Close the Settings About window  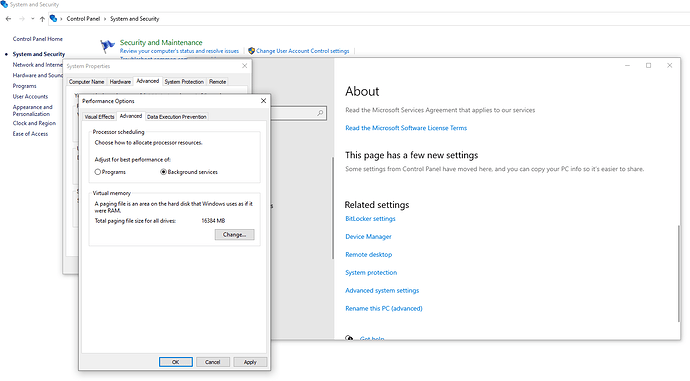tap(669, 66)
